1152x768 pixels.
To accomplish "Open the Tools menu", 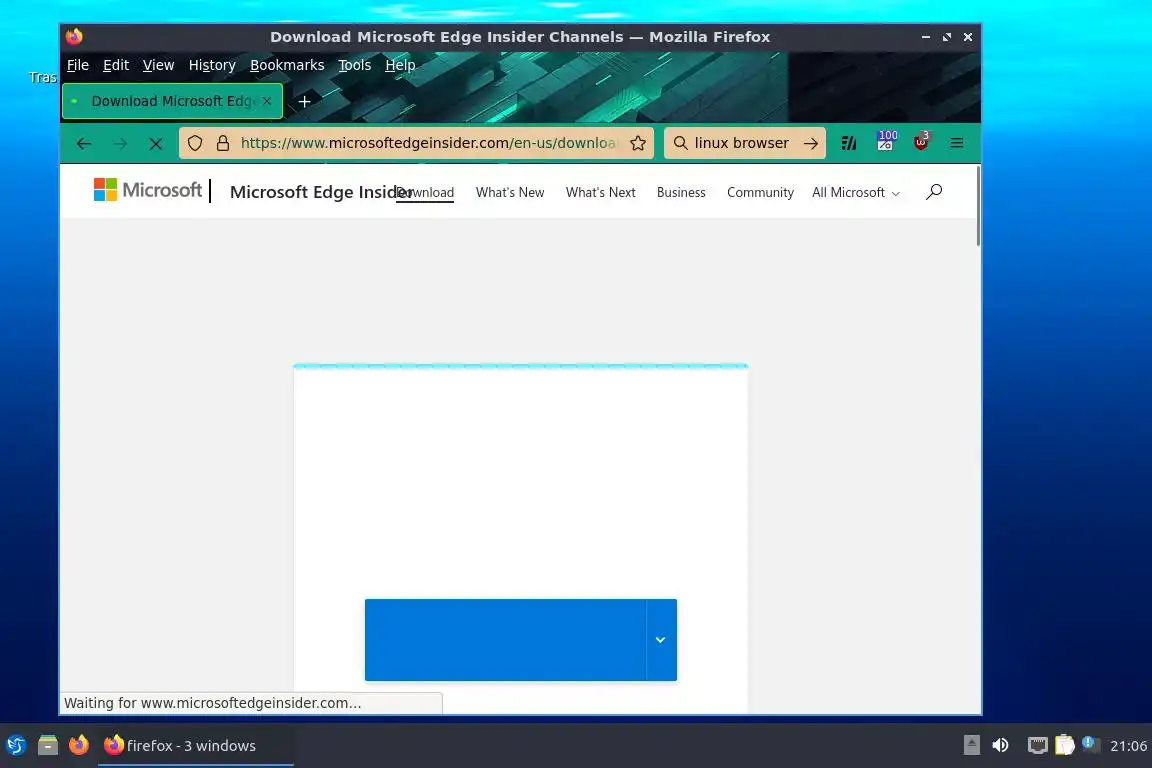I will pos(355,65).
